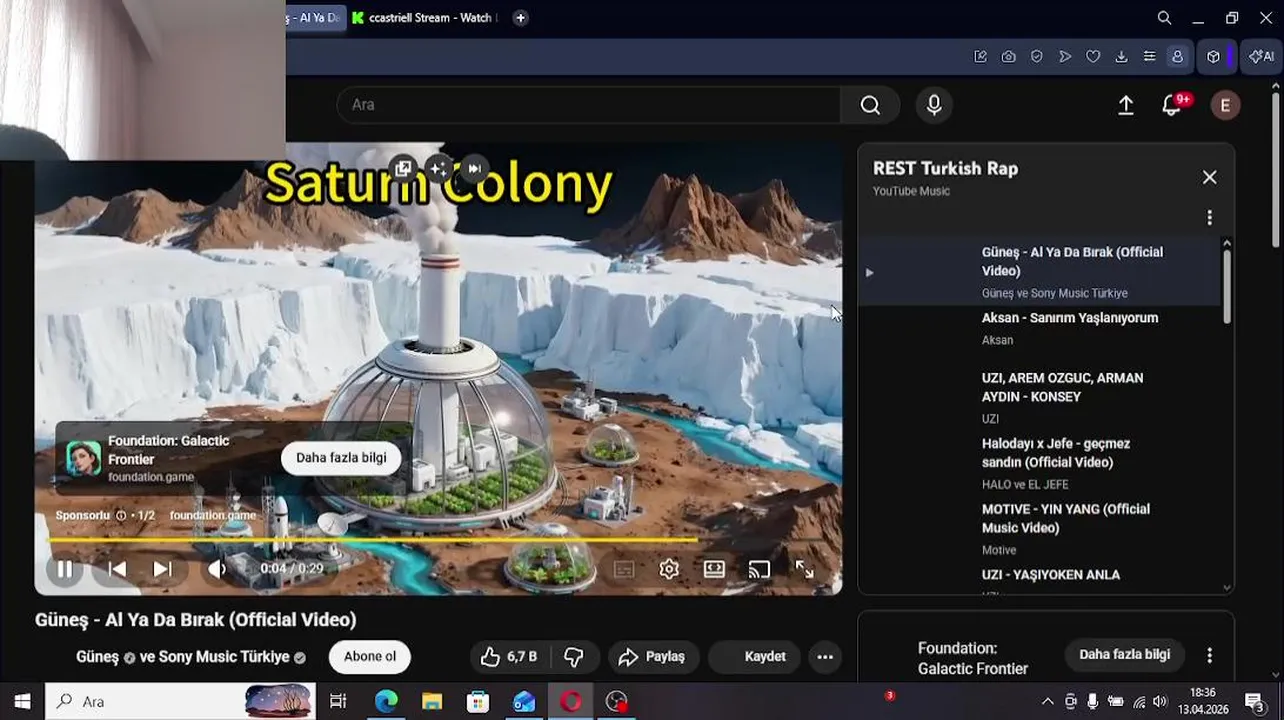Dislike the video thumbs-down button
1284x720 pixels.
point(573,656)
